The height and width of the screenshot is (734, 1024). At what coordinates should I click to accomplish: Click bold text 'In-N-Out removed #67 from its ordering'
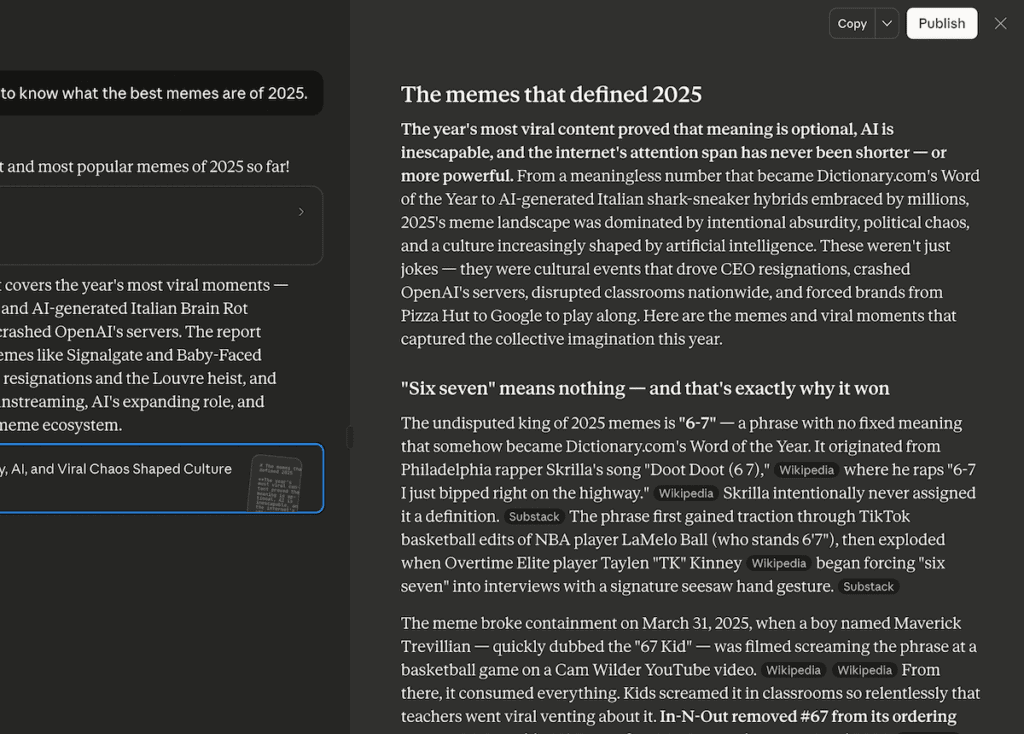[x=808, y=716]
